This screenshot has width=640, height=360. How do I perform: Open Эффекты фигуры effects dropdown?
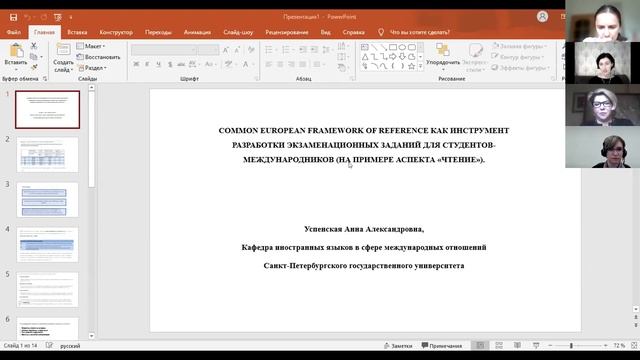(x=520, y=68)
